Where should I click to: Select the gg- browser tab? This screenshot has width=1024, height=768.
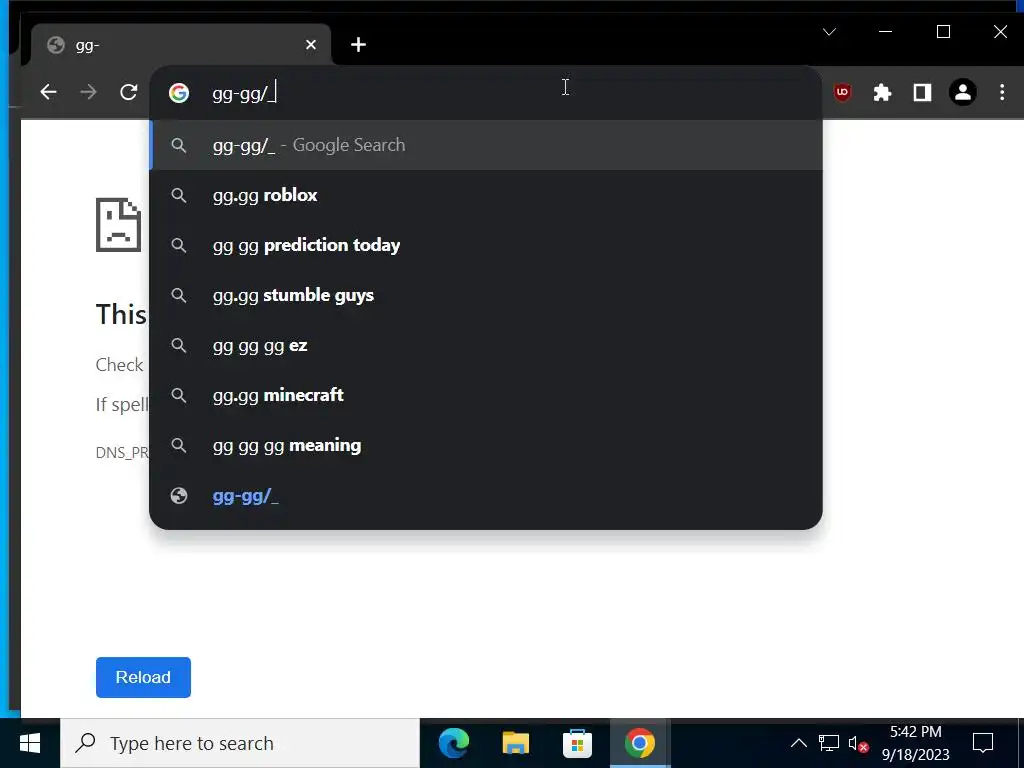181,45
